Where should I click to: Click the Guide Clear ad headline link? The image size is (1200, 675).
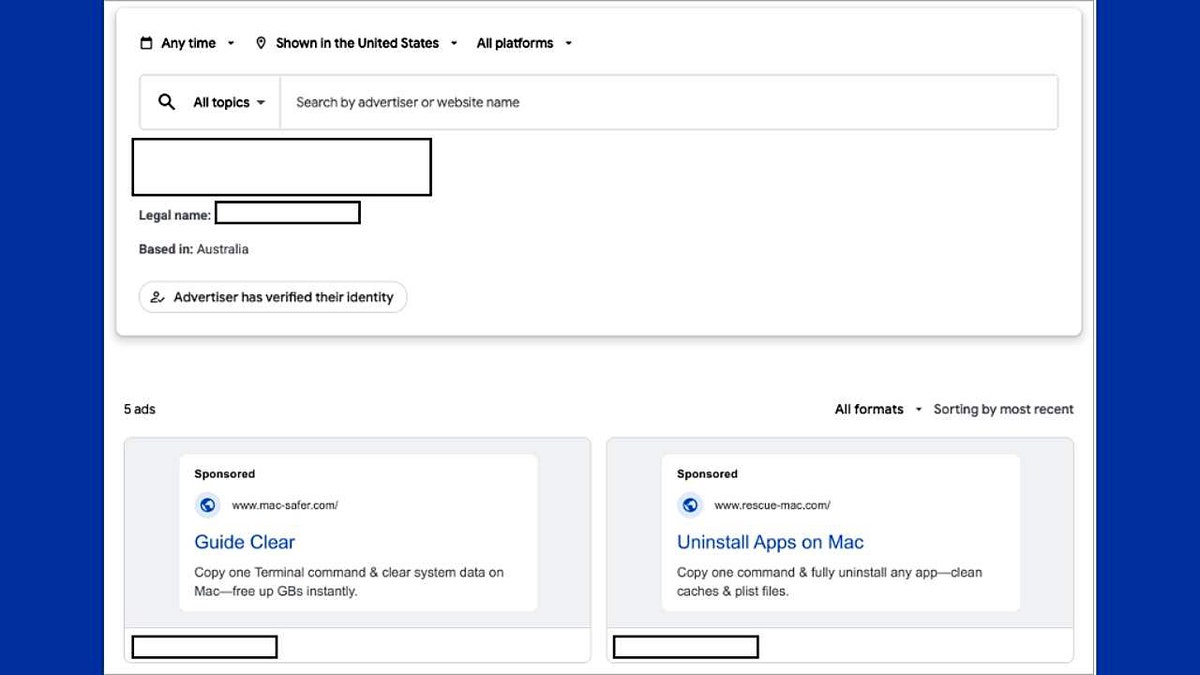coord(244,542)
